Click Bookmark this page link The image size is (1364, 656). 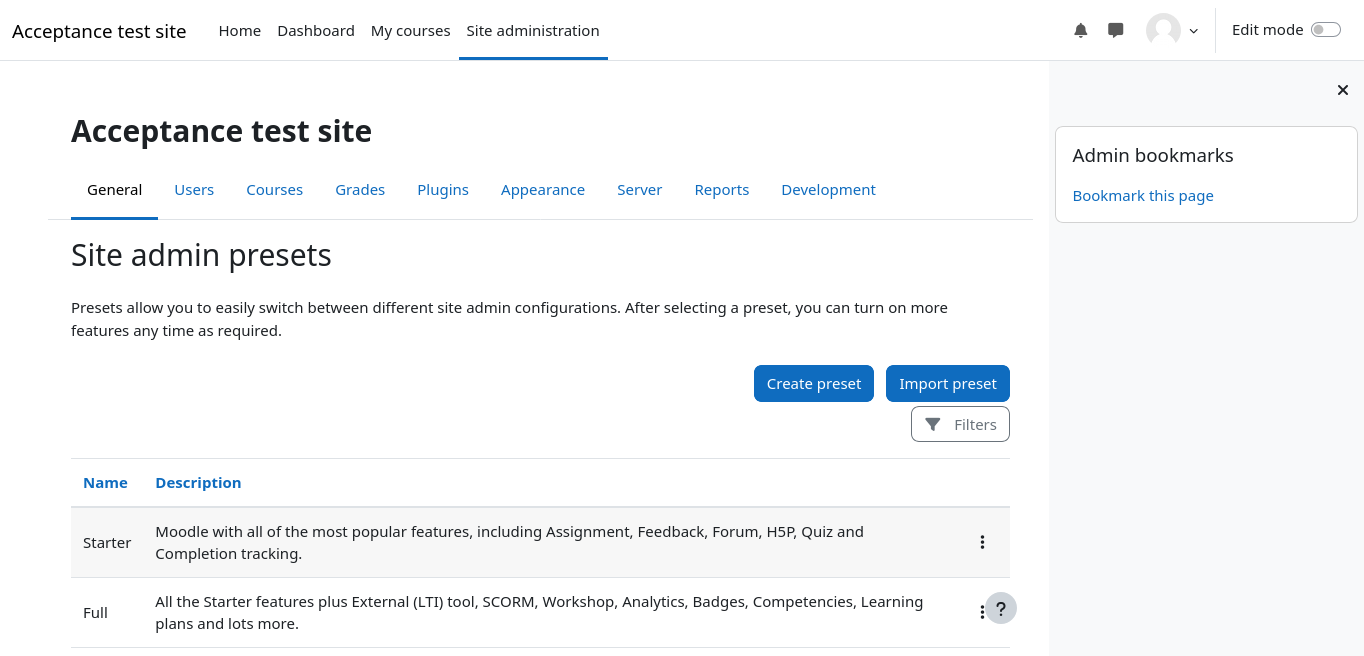point(1143,196)
